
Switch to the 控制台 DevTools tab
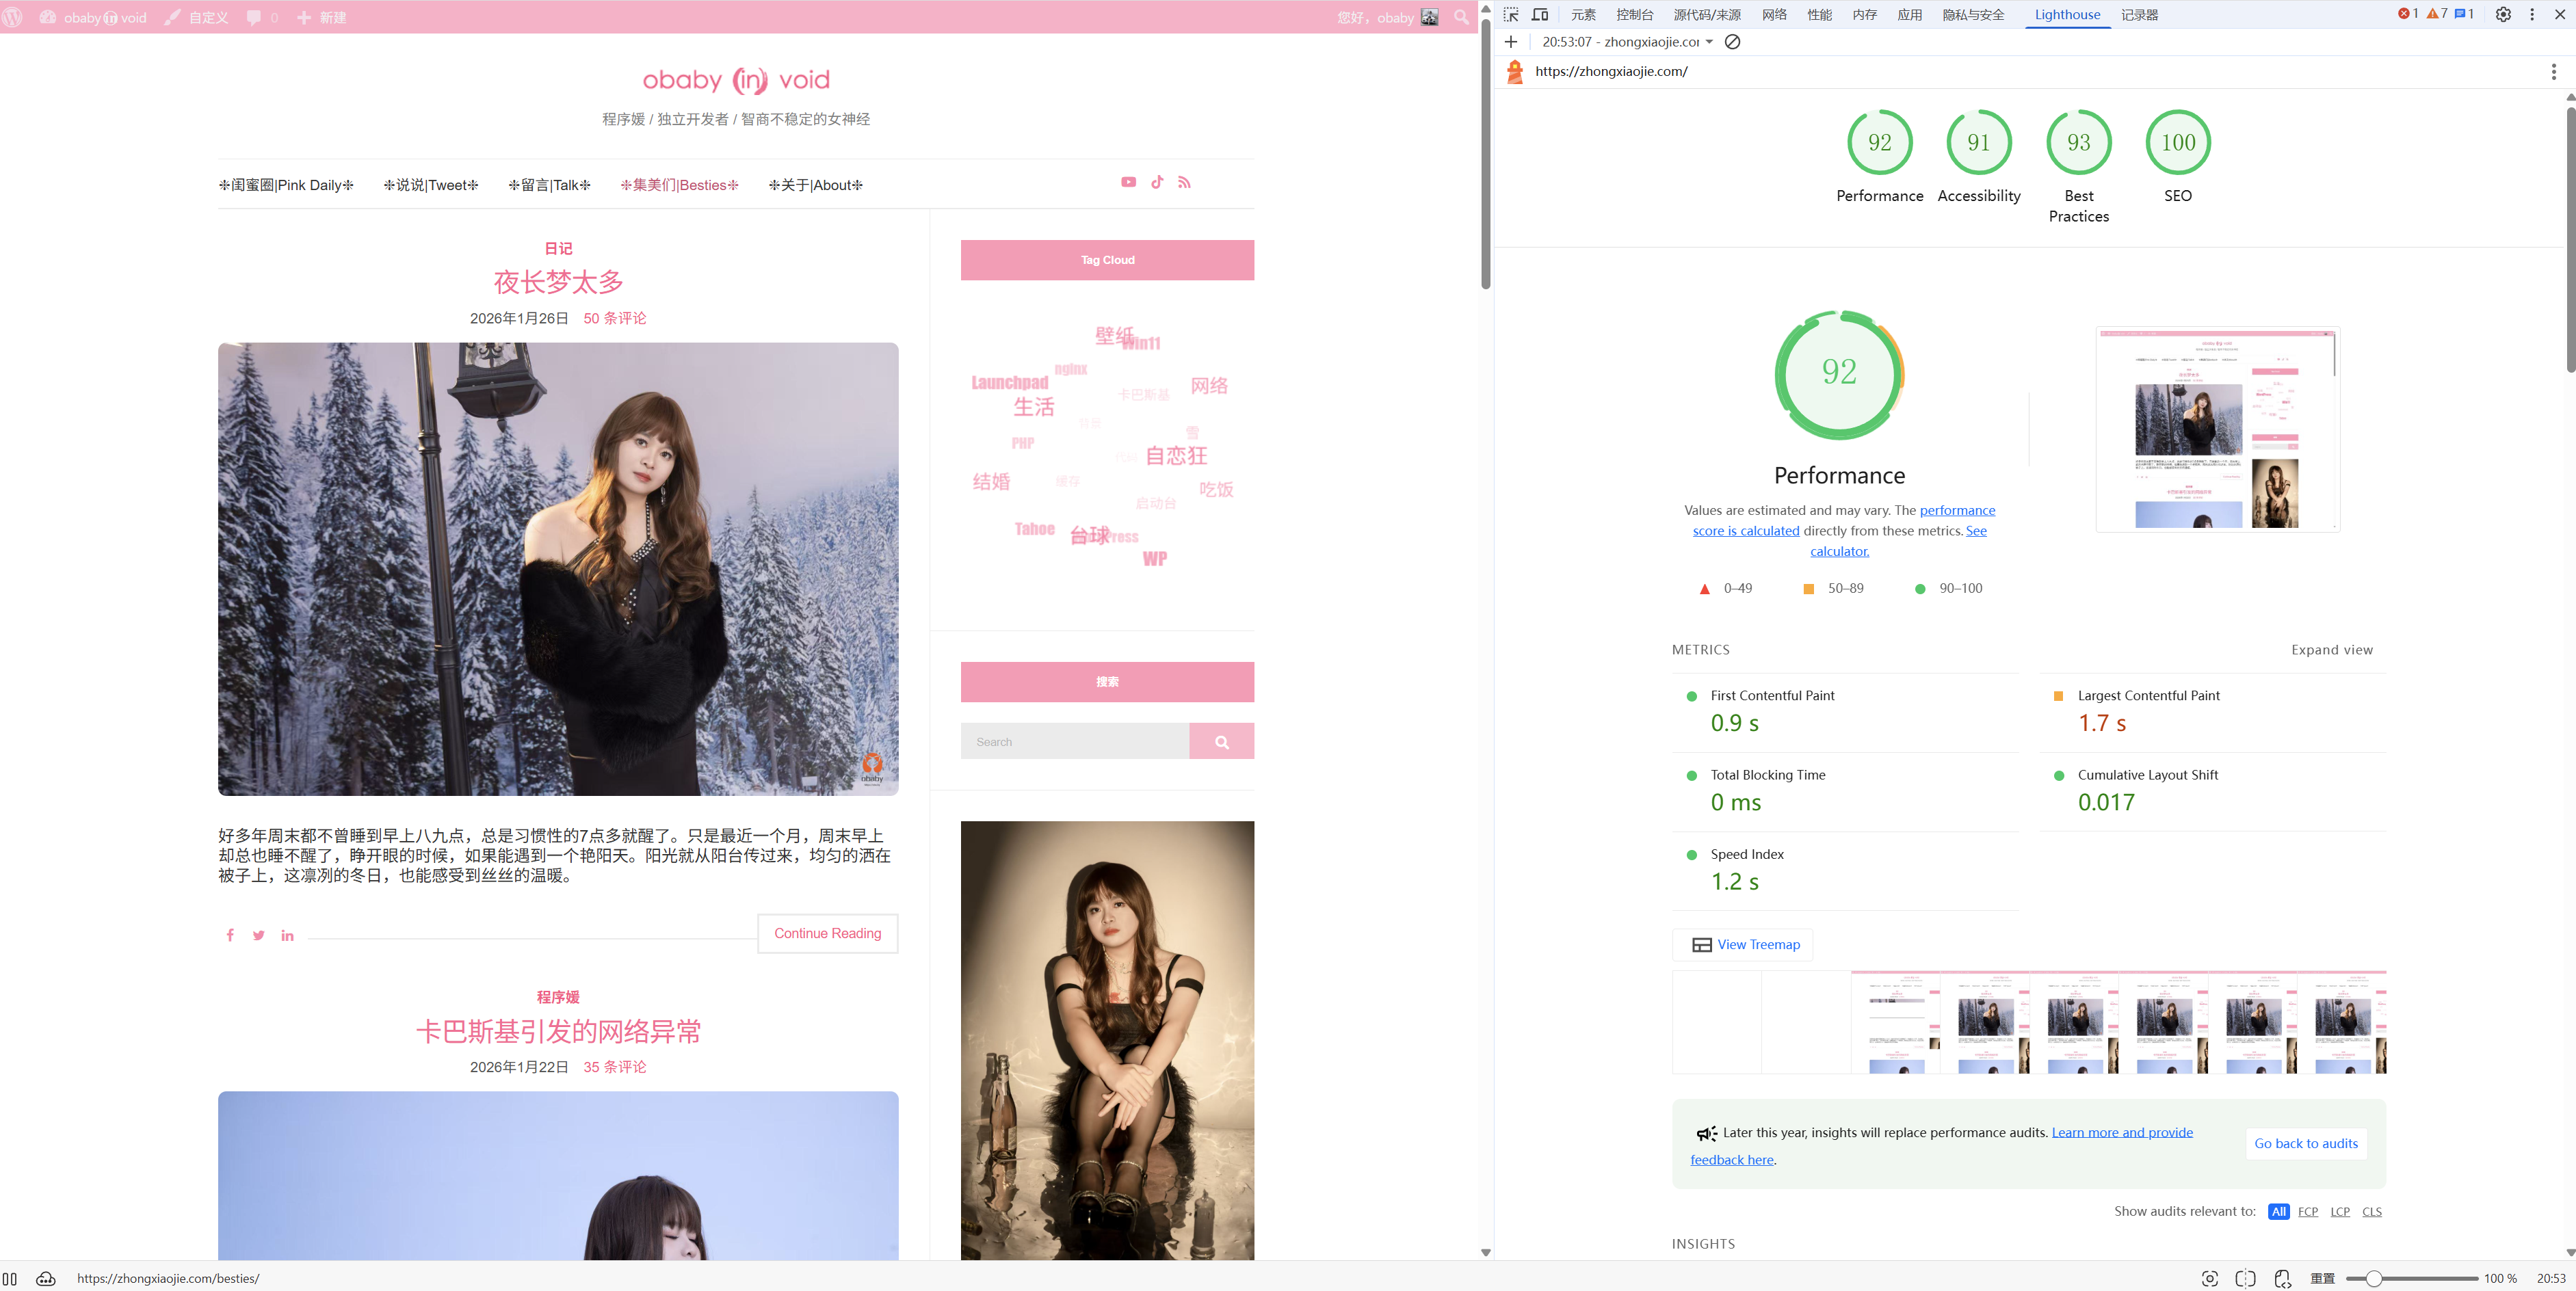click(x=1634, y=15)
